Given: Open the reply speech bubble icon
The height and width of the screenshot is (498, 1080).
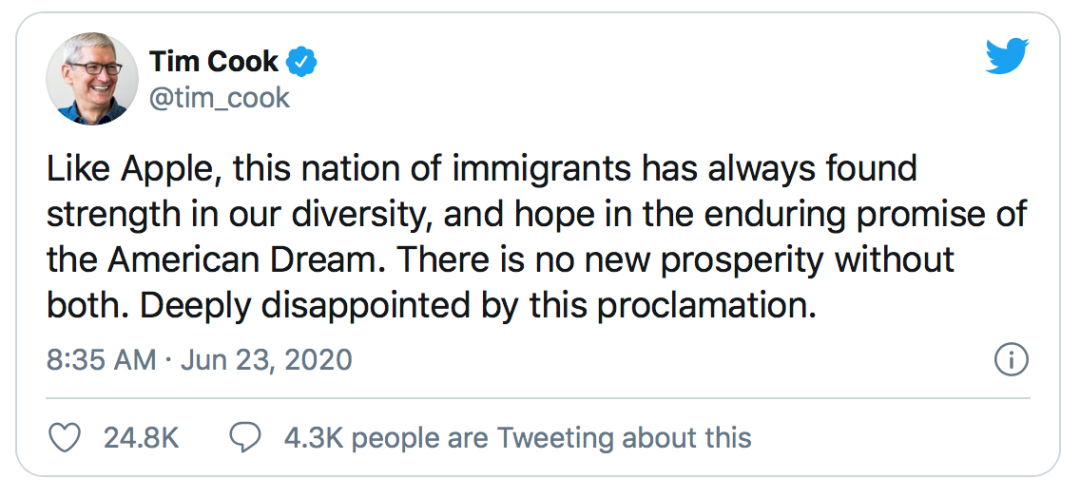Looking at the screenshot, I should (247, 438).
